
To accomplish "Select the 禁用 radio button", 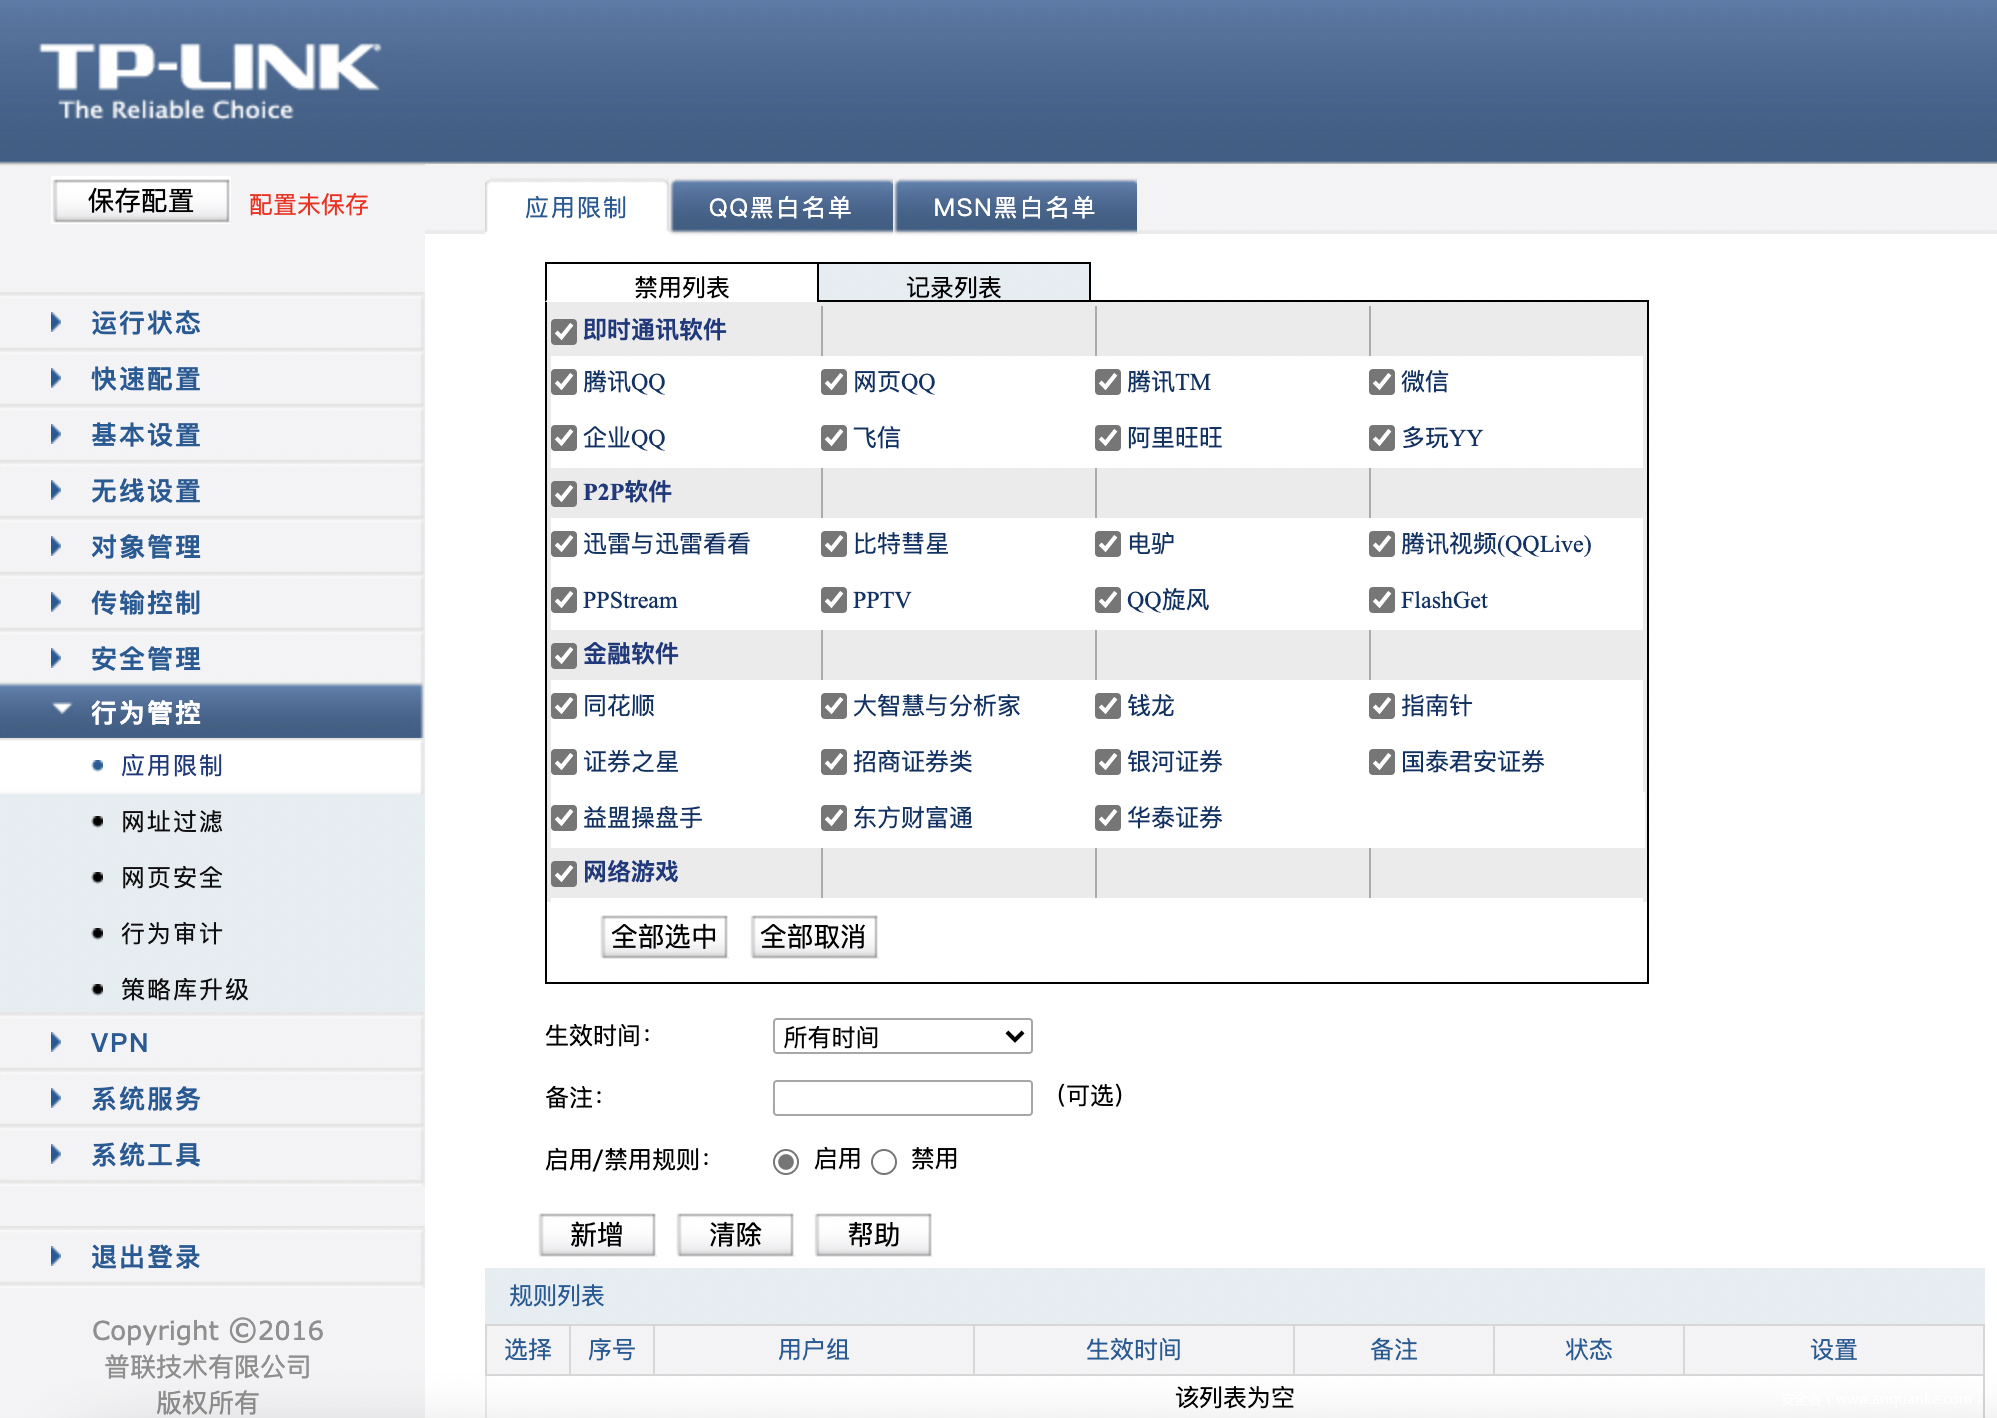I will coord(884,1161).
